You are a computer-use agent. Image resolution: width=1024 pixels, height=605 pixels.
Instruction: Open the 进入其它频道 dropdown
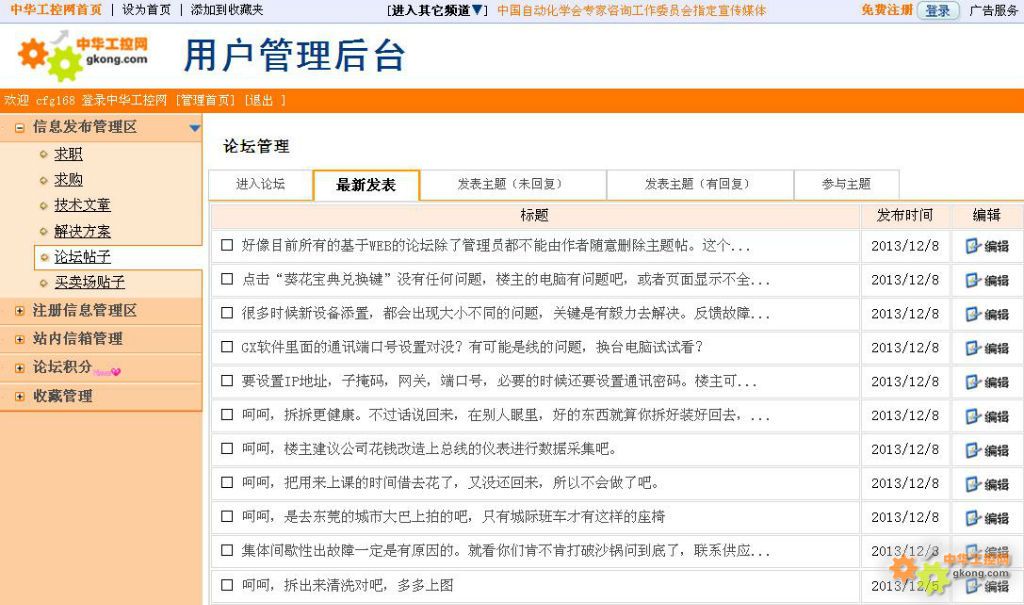point(437,10)
